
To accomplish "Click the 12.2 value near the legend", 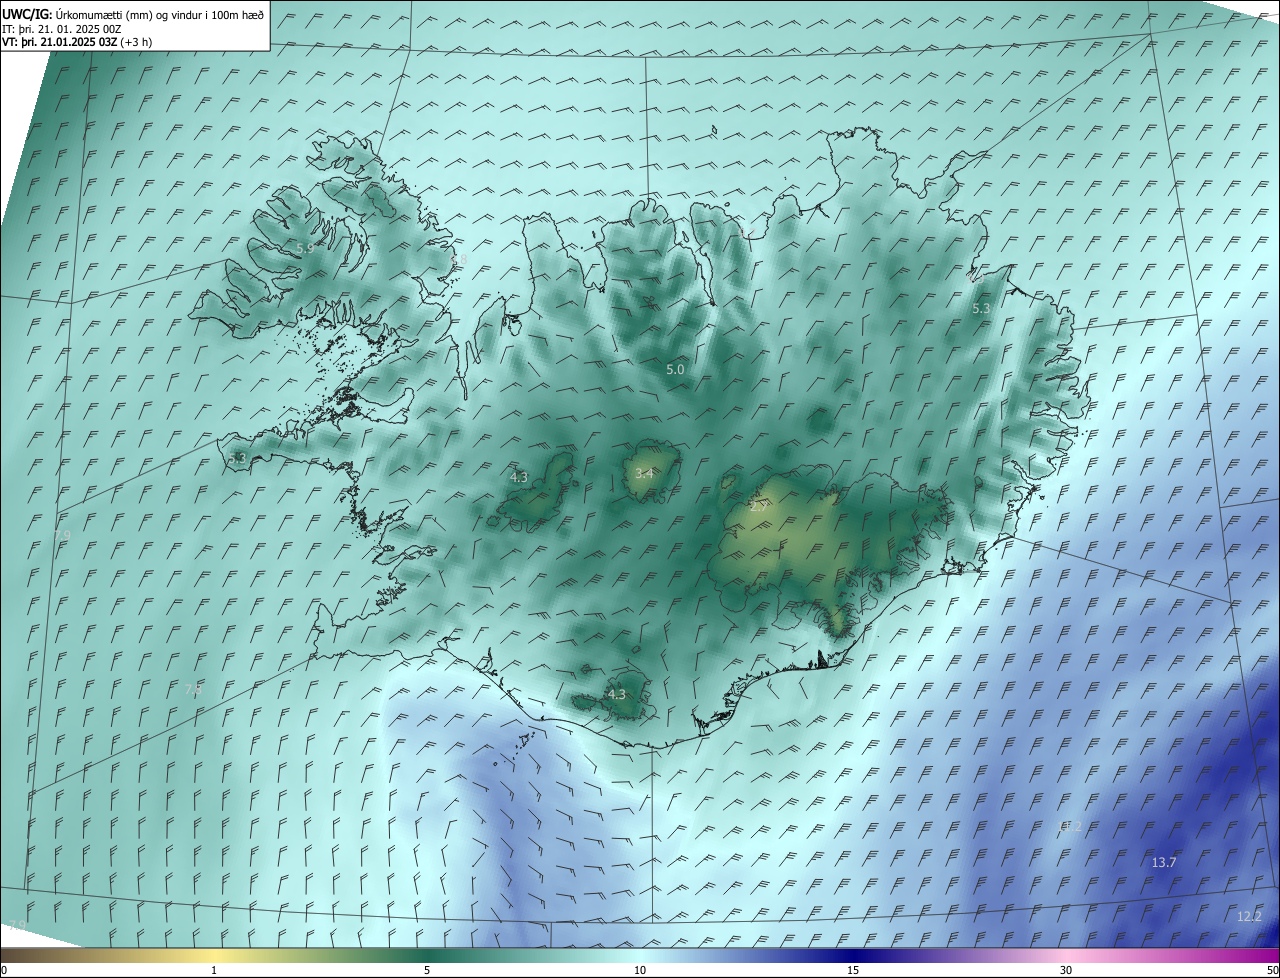I will tap(1250, 917).
